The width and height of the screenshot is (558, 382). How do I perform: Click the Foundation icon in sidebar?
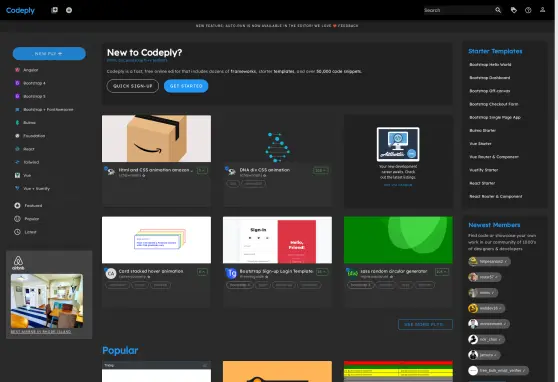click(x=17, y=136)
